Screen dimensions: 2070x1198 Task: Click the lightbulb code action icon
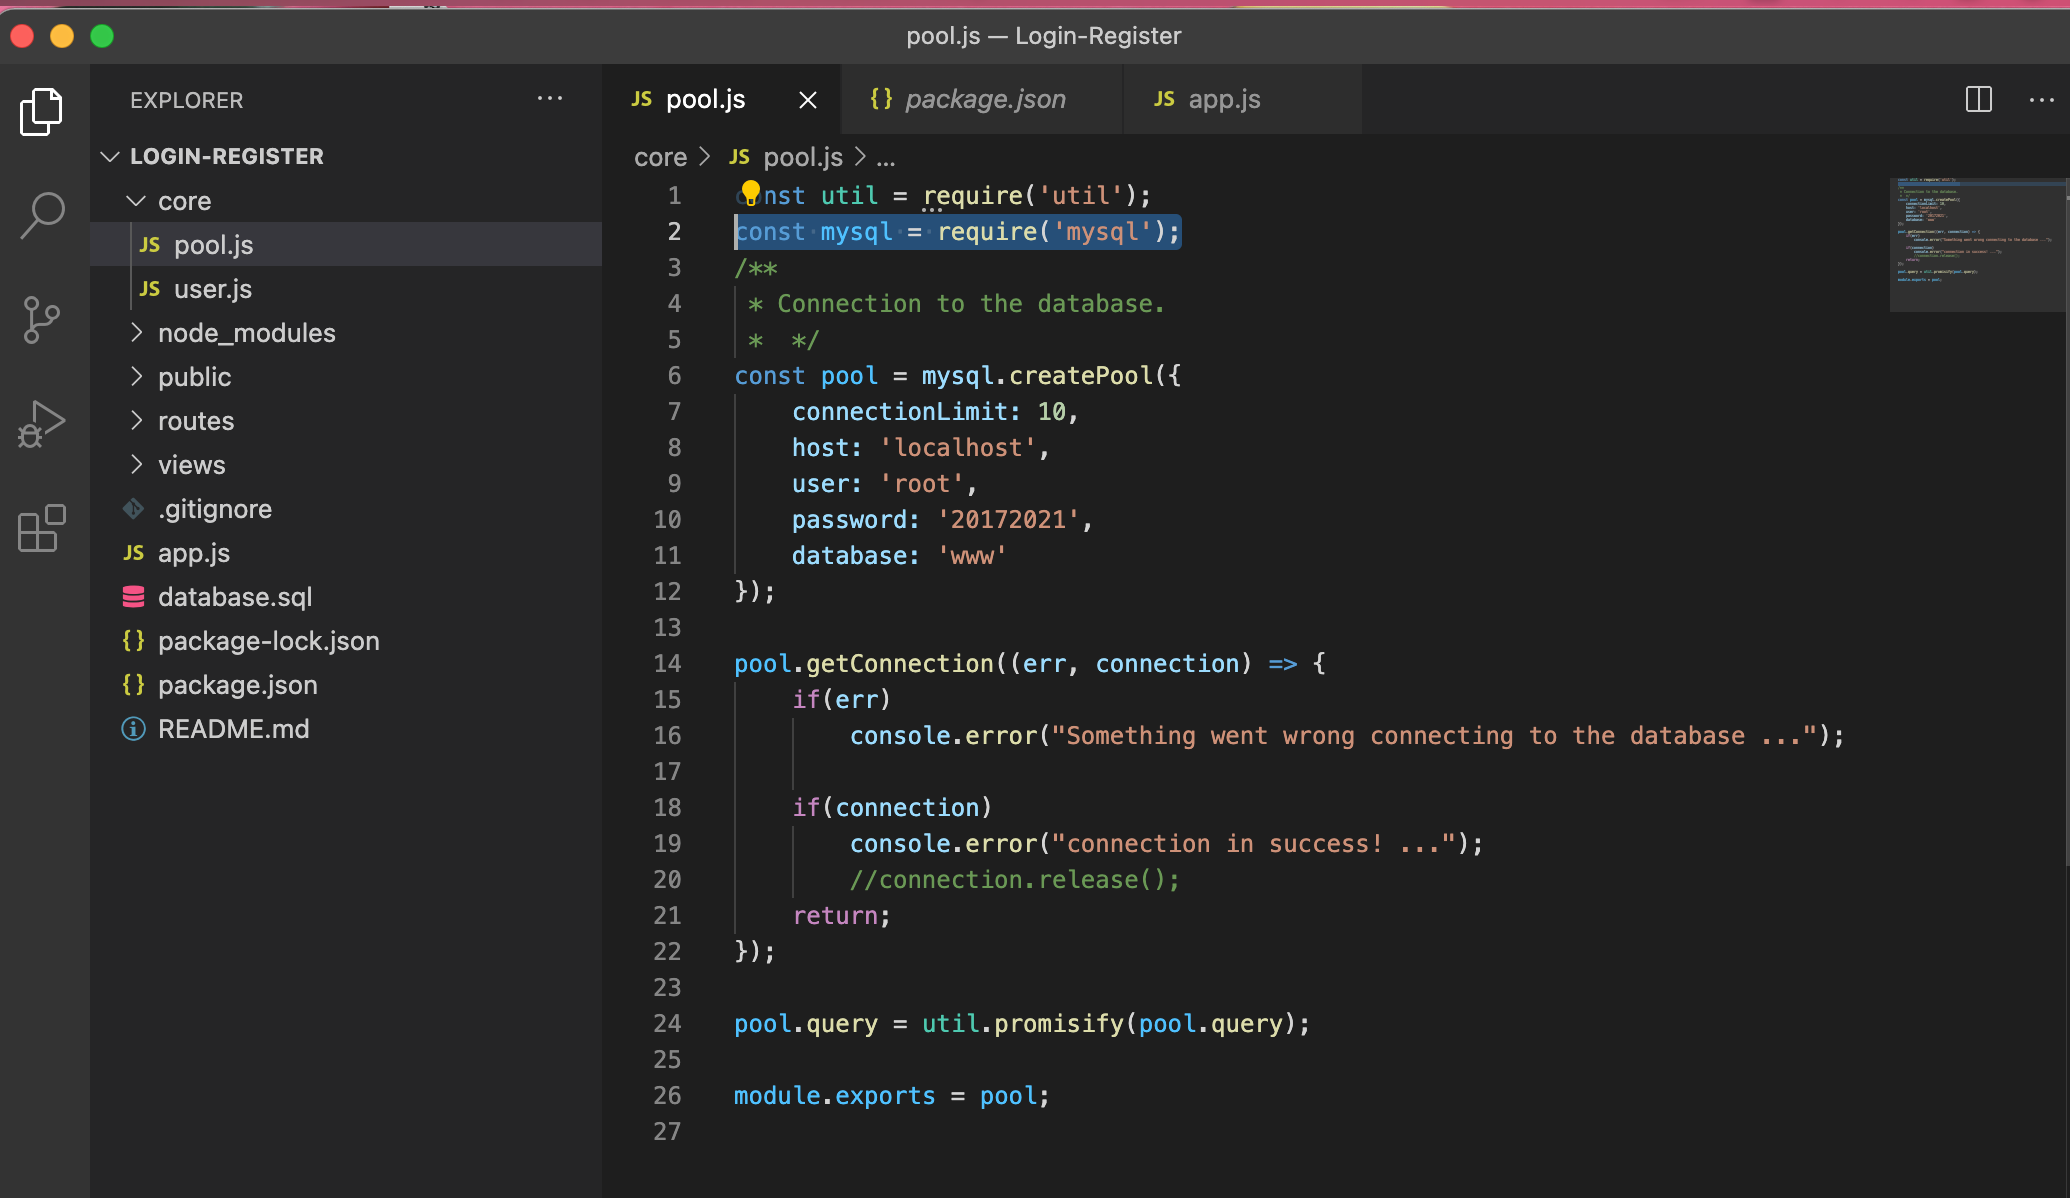[x=750, y=191]
